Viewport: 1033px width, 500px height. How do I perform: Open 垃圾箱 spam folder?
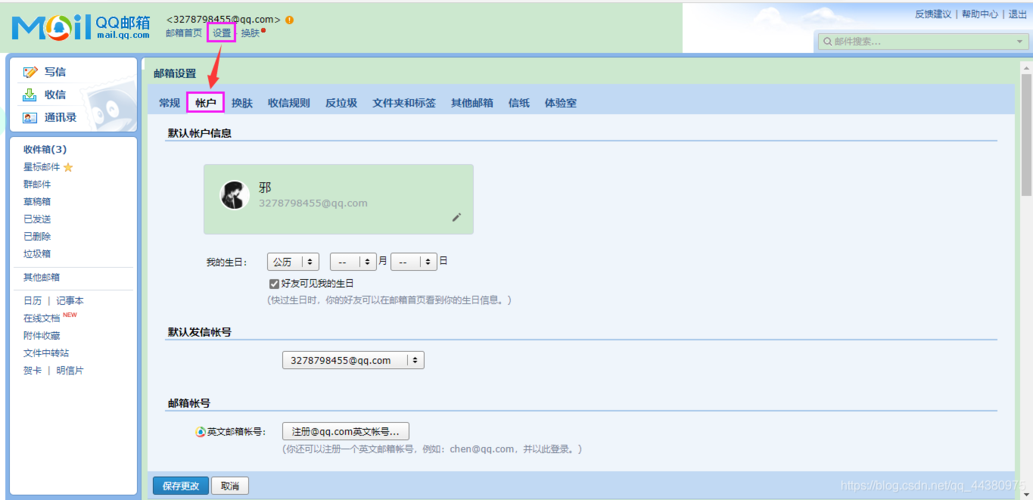[x=37, y=253]
